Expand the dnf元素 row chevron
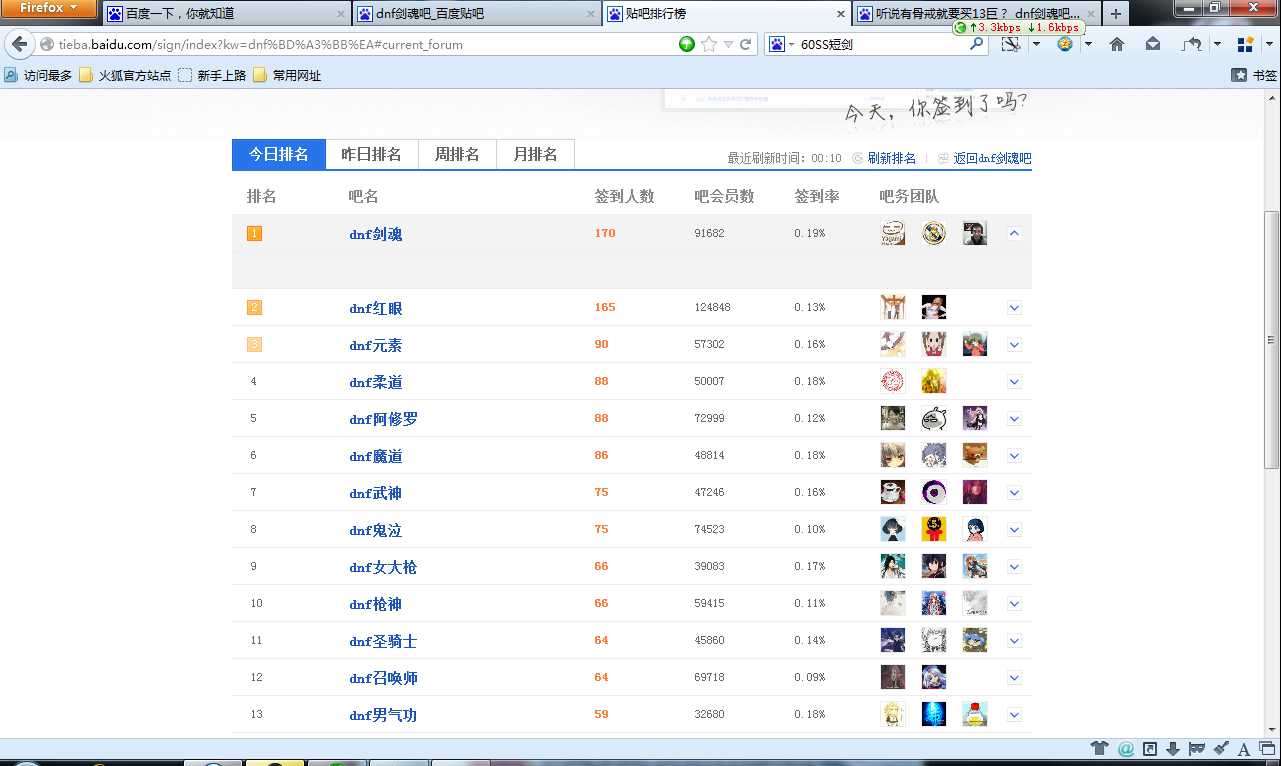This screenshot has width=1281, height=766. click(x=1014, y=345)
